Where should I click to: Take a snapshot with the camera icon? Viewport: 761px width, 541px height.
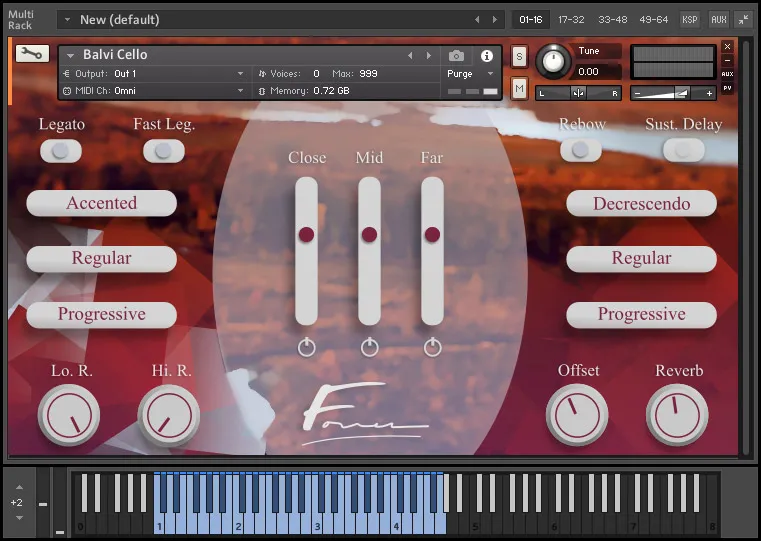tap(456, 56)
